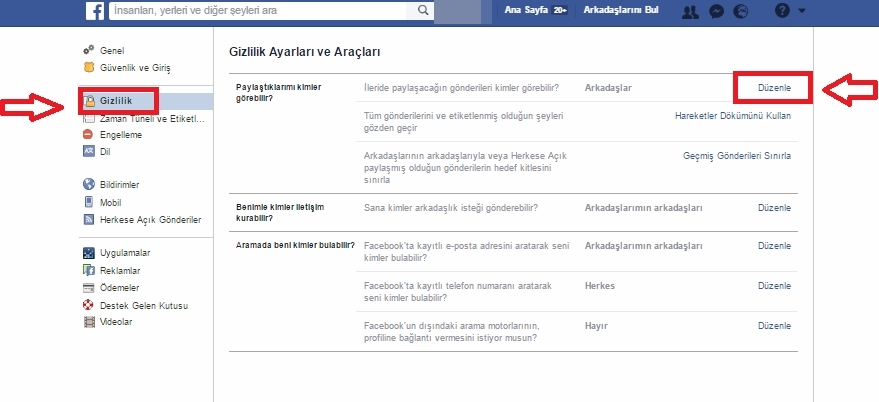Click Hareketler Dökümünü Kullan link
Viewport: 879px width, 402px height.
(733, 116)
